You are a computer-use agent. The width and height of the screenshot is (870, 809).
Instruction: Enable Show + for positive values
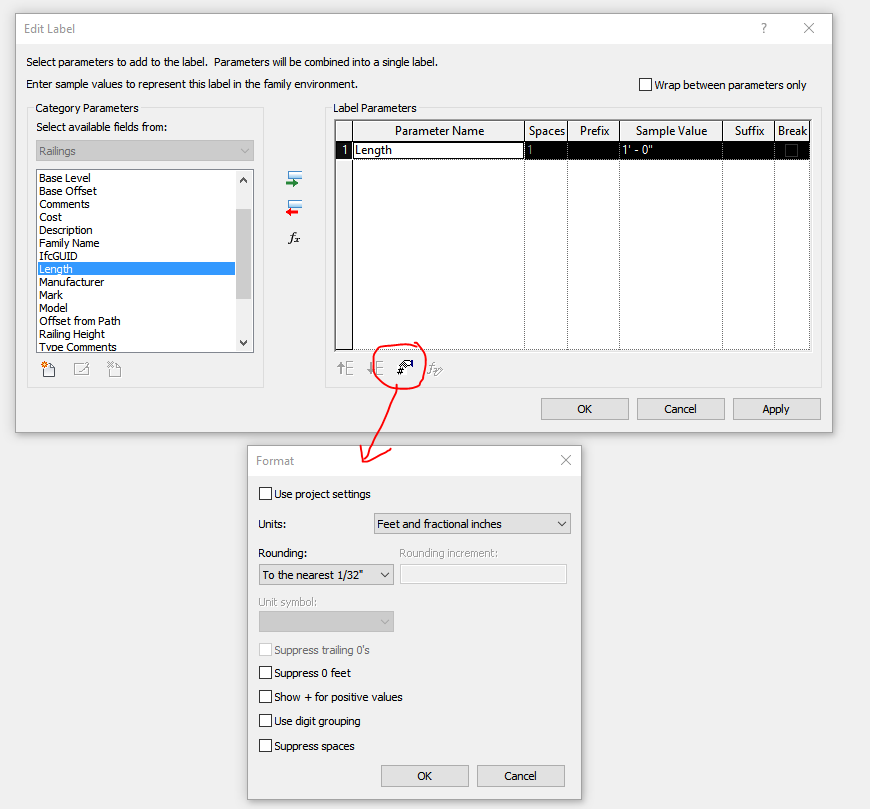[x=265, y=697]
